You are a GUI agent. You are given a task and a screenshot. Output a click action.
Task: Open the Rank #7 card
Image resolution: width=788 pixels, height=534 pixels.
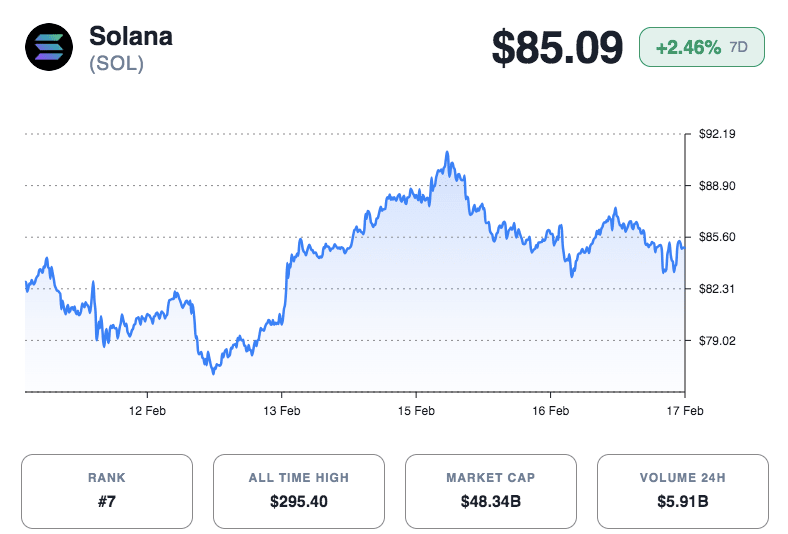(106, 490)
